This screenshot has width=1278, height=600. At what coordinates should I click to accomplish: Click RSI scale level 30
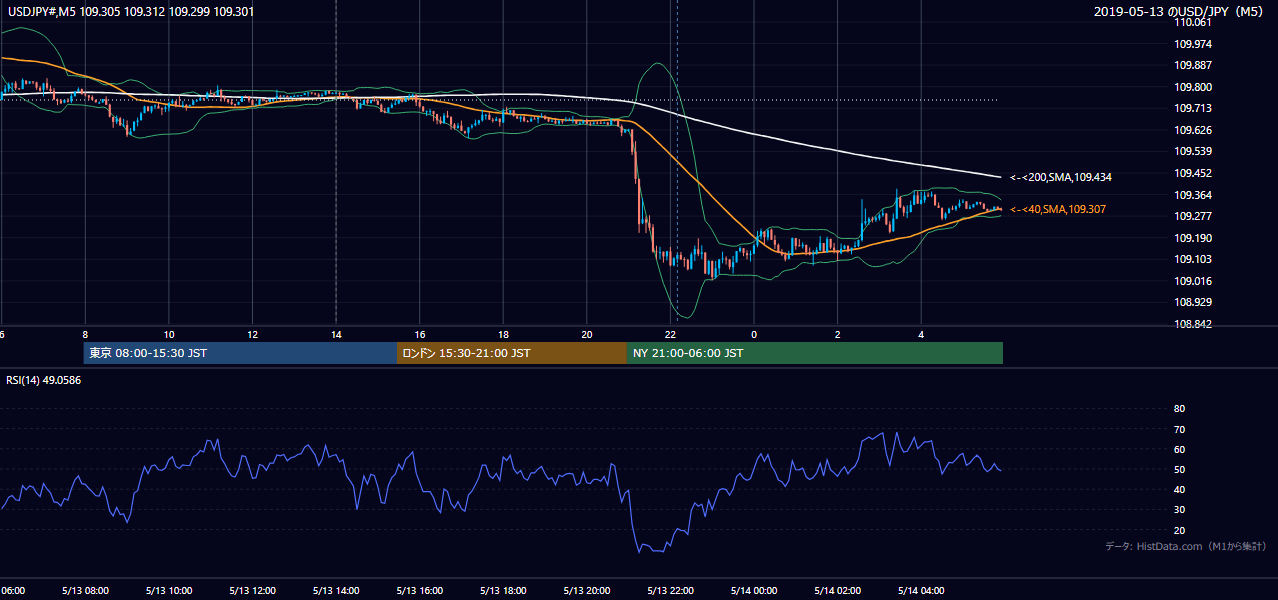coord(1179,510)
